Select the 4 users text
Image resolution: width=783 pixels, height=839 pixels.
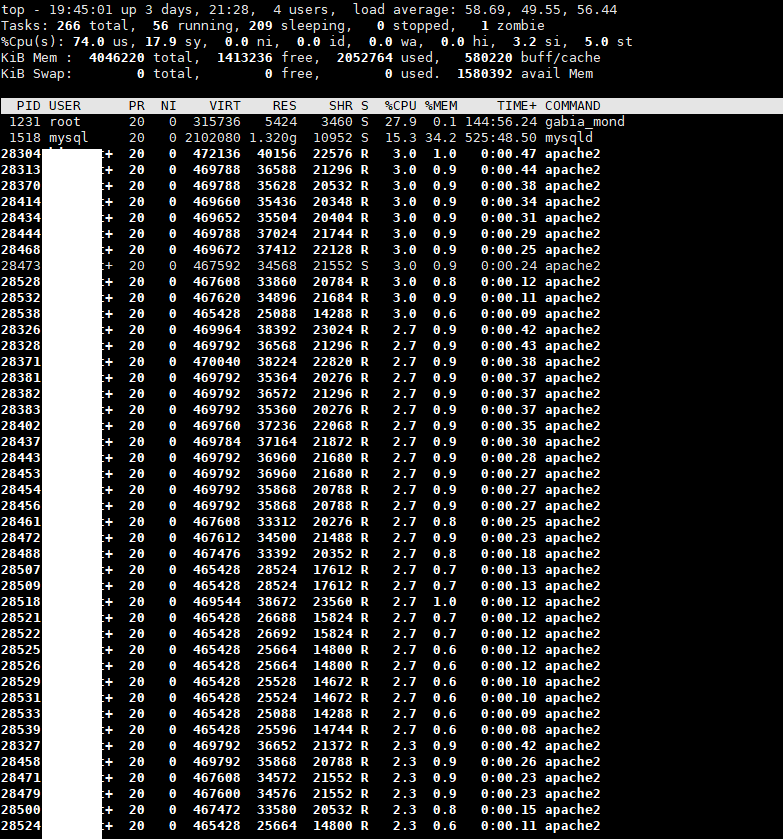point(300,10)
